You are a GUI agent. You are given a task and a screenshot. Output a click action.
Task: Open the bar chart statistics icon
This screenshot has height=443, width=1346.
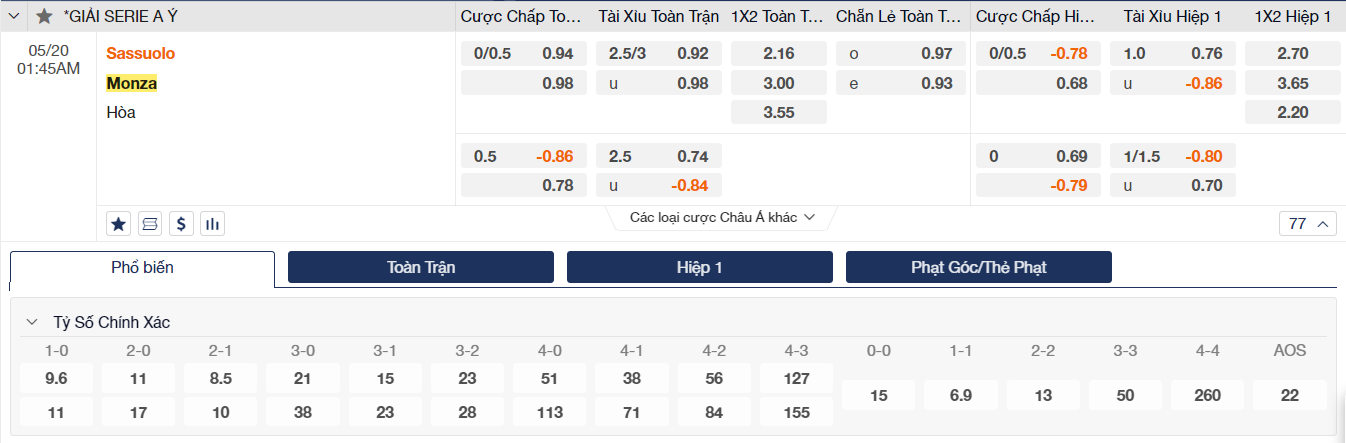point(212,223)
